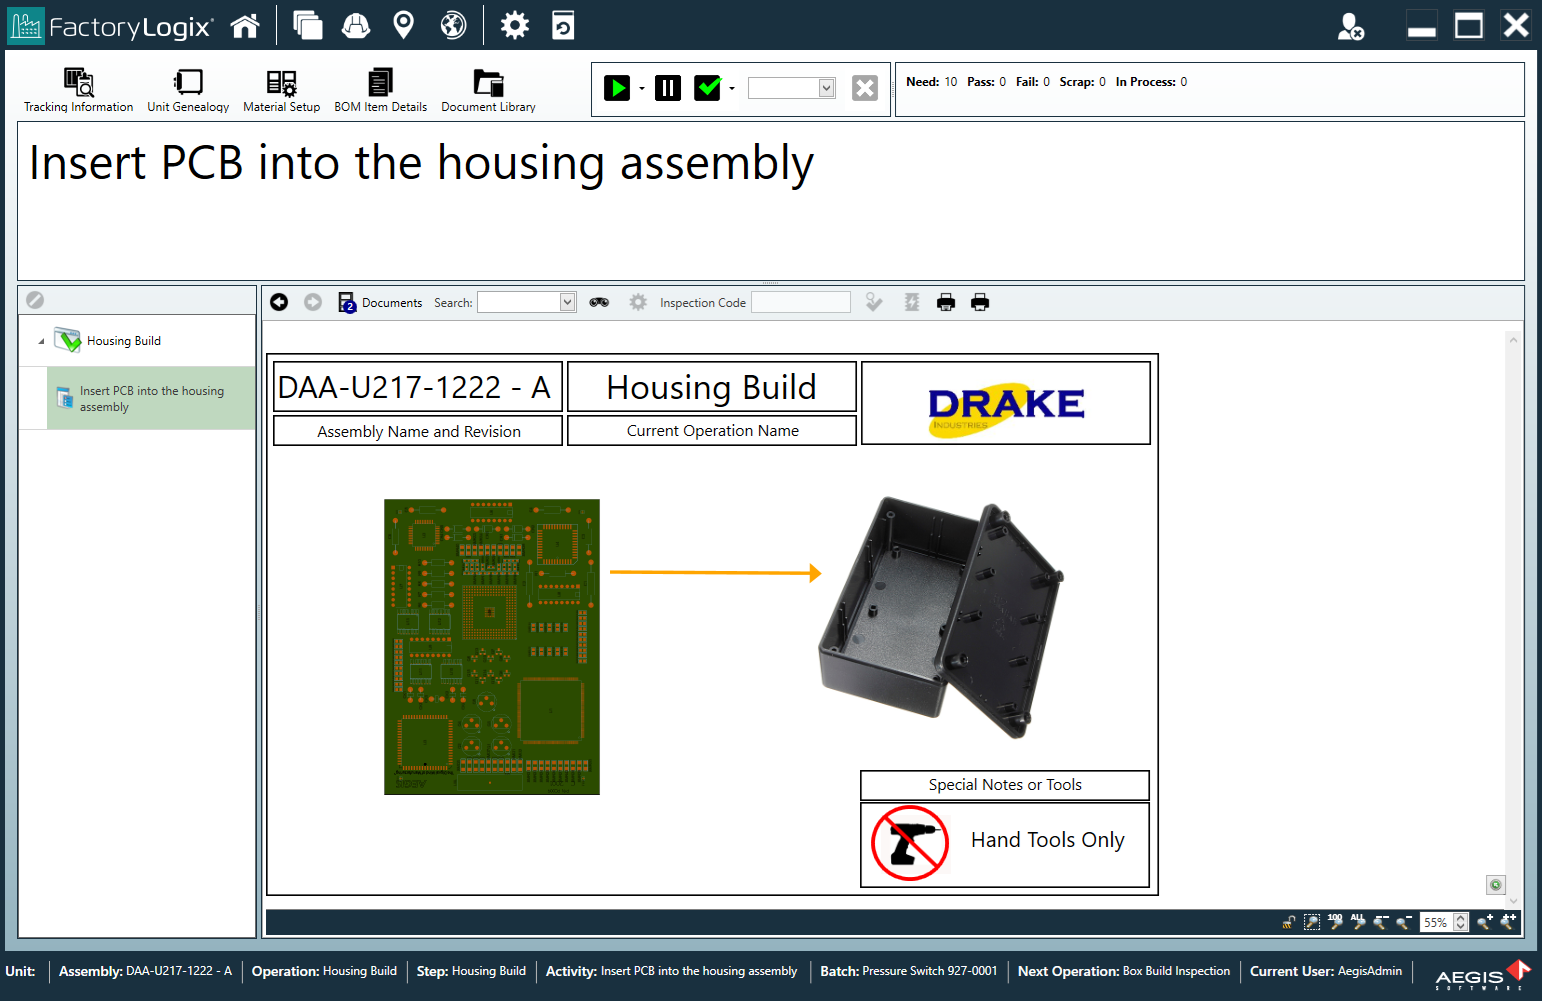Click the green Start play button

(x=617, y=88)
